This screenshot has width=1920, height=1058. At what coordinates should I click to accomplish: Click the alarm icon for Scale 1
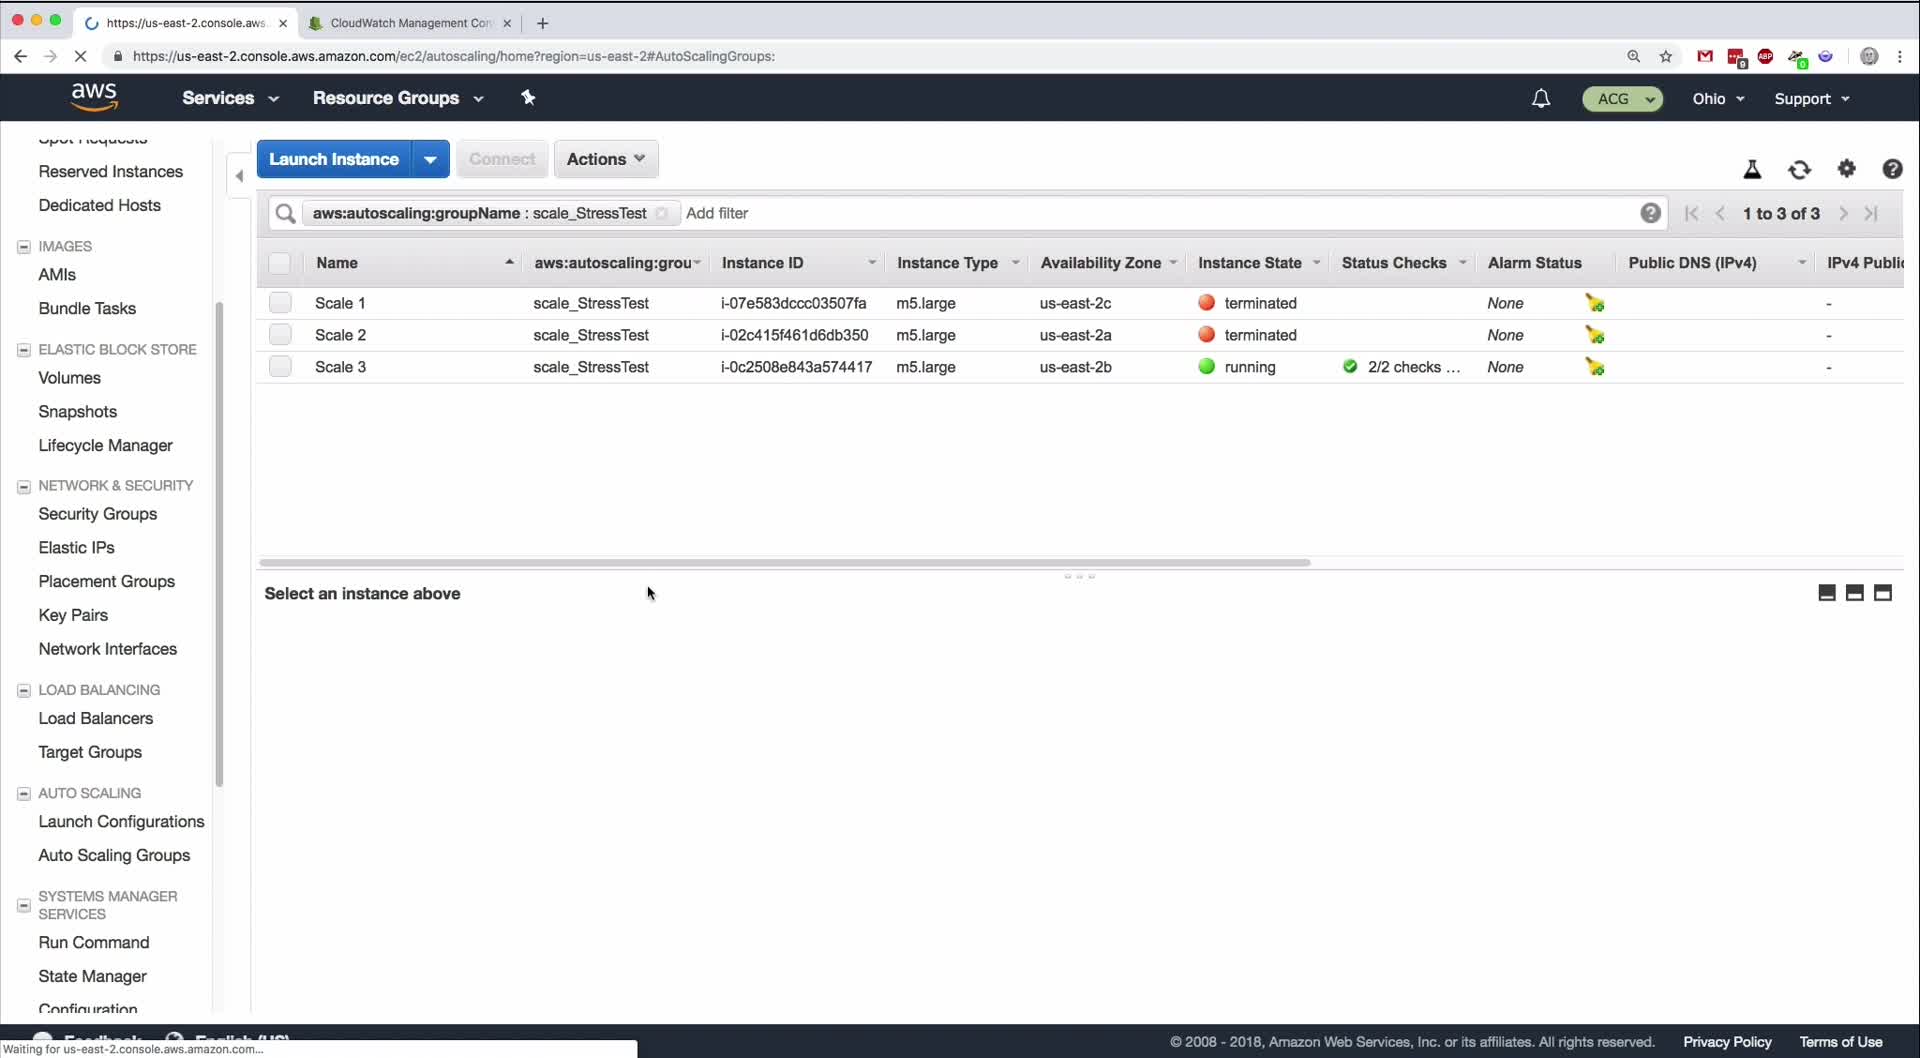pyautogui.click(x=1595, y=303)
